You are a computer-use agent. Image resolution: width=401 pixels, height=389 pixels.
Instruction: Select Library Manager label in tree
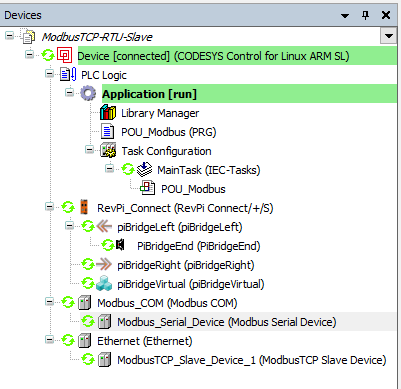(x=160, y=113)
